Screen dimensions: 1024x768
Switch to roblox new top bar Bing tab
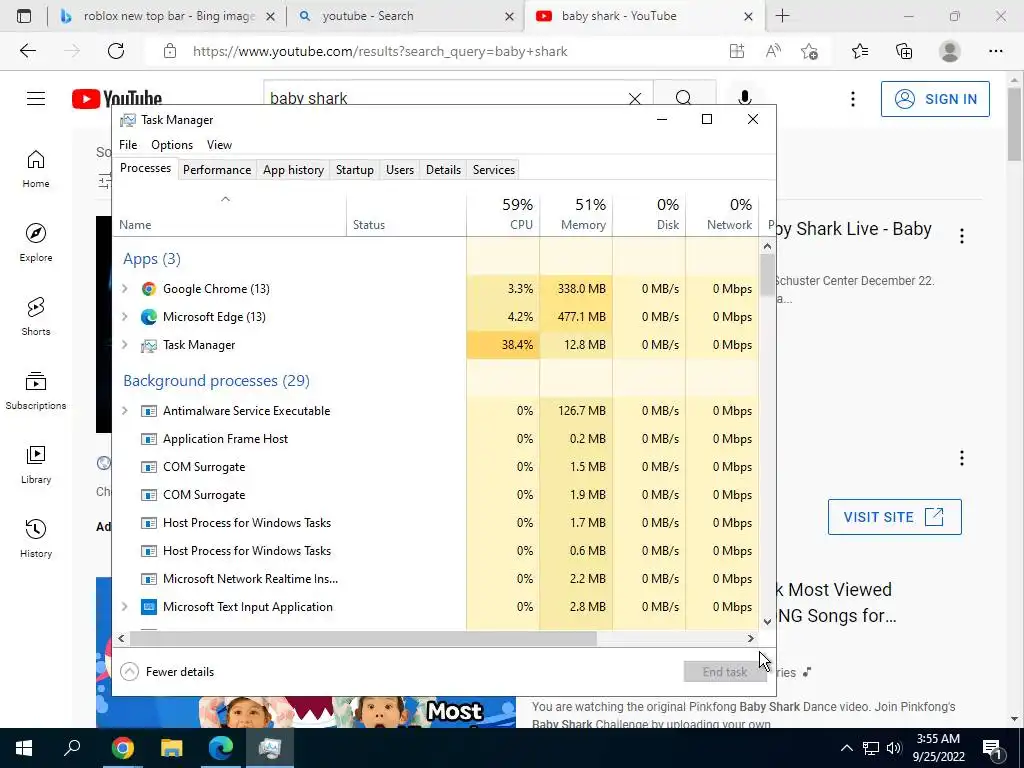pyautogui.click(x=168, y=16)
